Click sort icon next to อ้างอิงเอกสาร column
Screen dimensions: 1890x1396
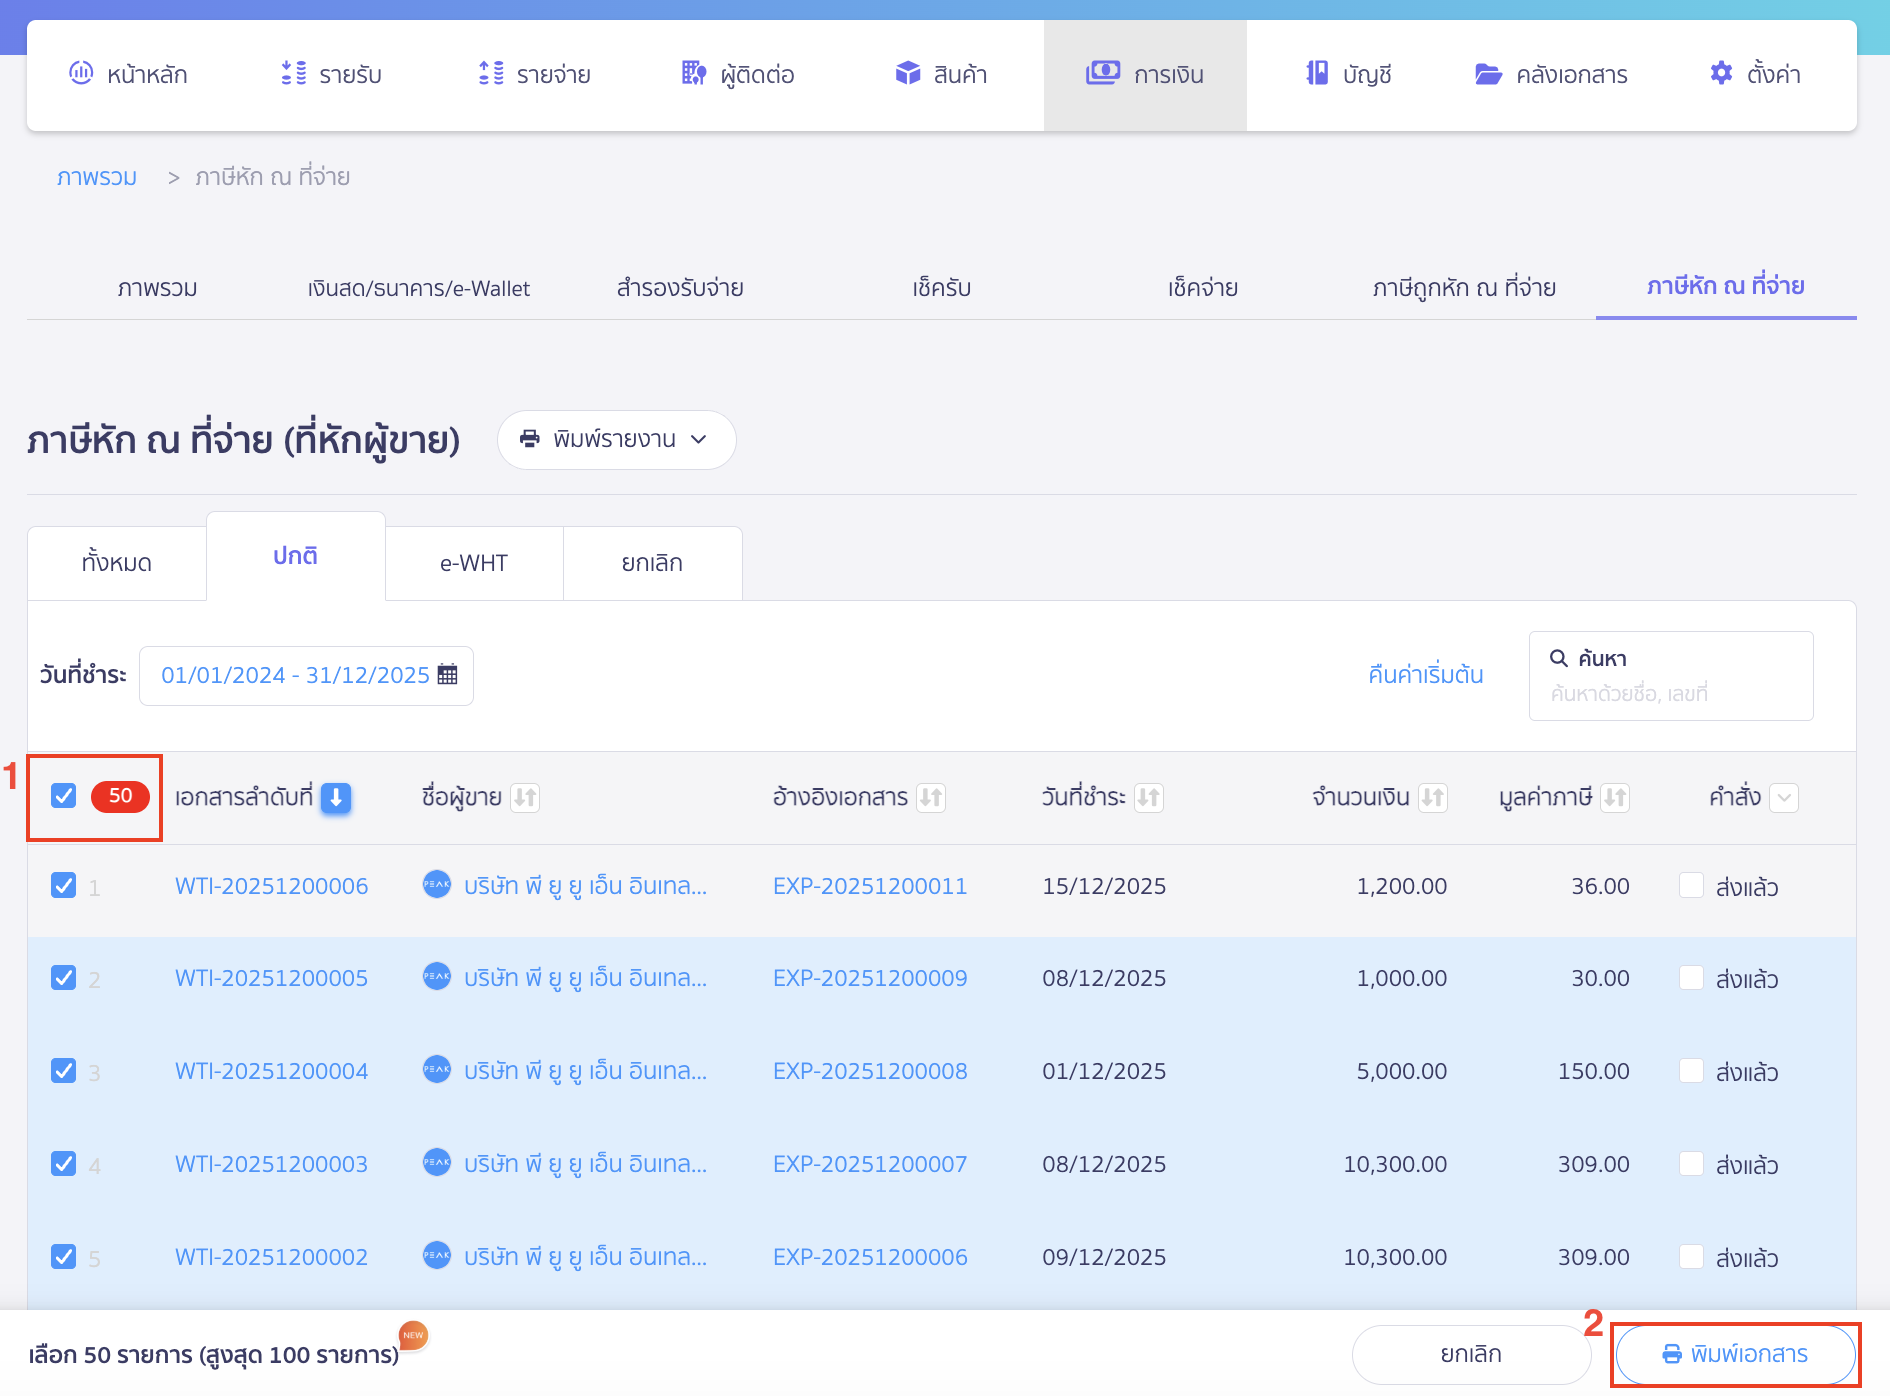point(931,798)
